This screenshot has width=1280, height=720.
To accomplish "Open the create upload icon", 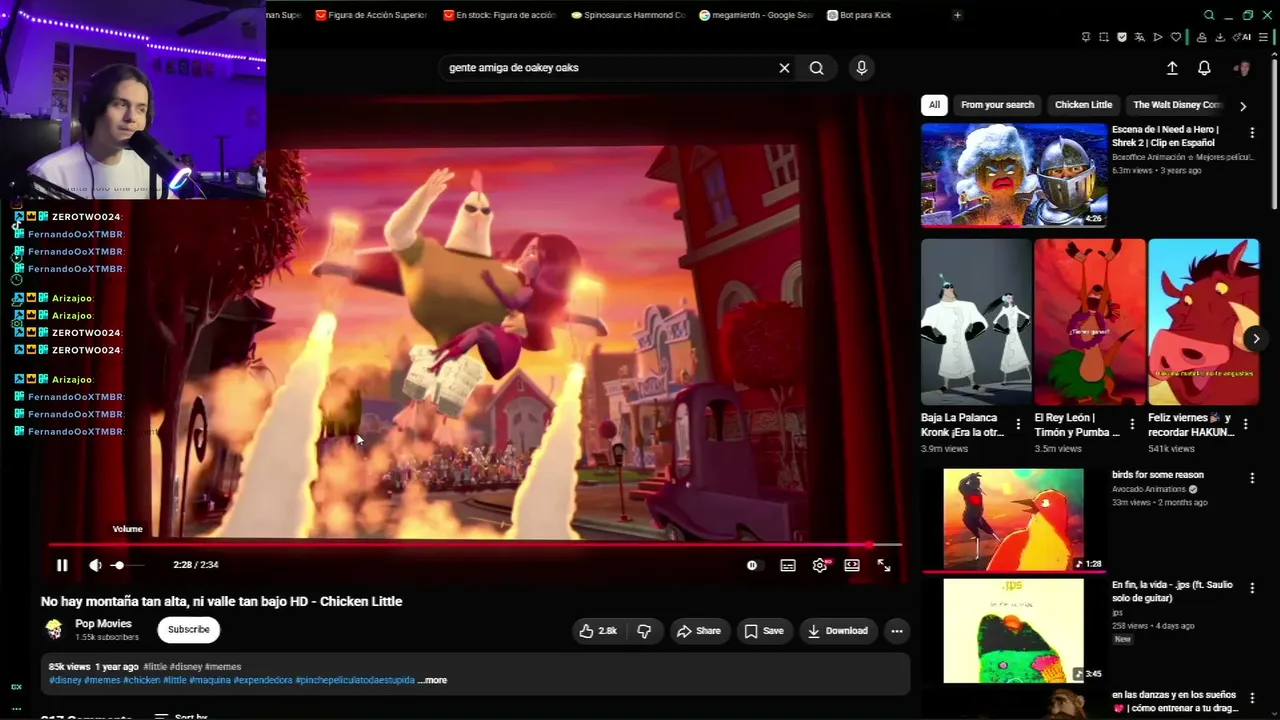I will click(1172, 68).
